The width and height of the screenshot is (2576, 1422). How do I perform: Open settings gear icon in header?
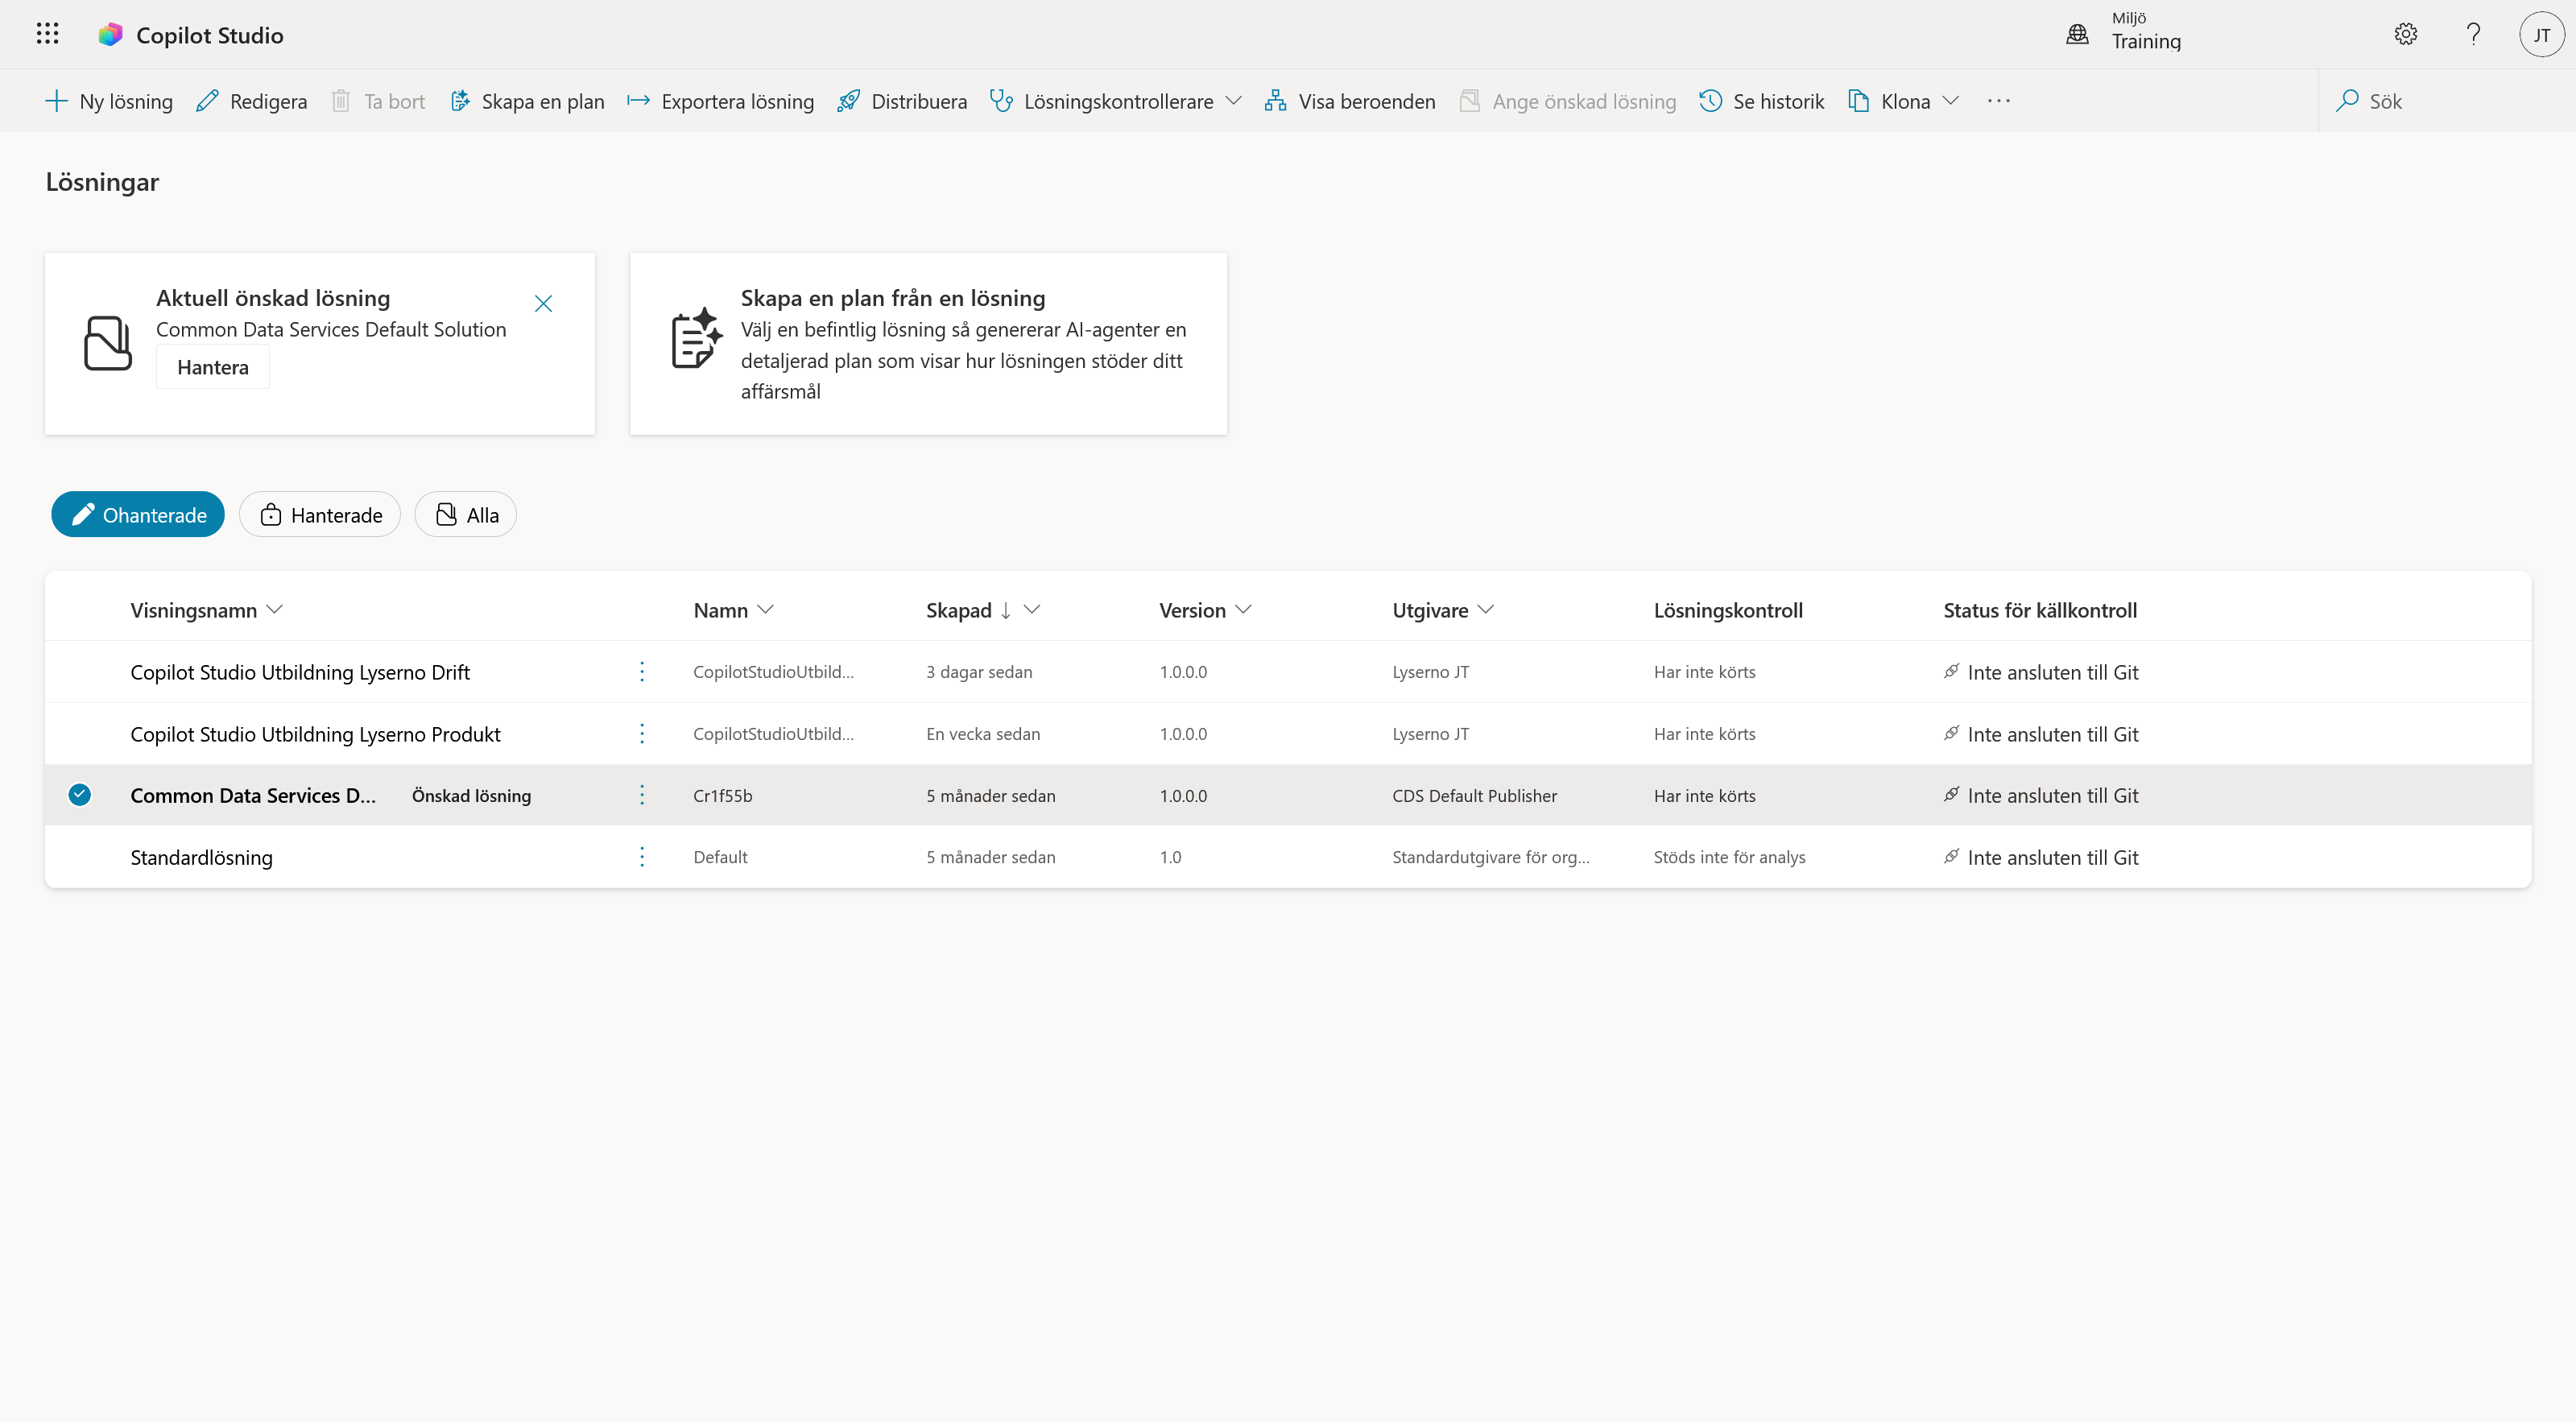point(2405,34)
